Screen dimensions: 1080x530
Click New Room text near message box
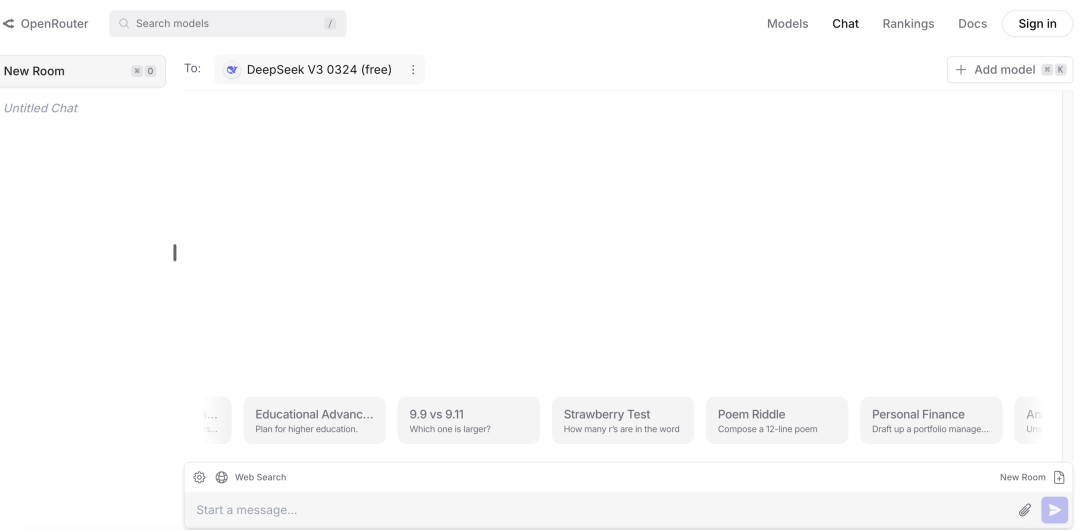point(1022,477)
